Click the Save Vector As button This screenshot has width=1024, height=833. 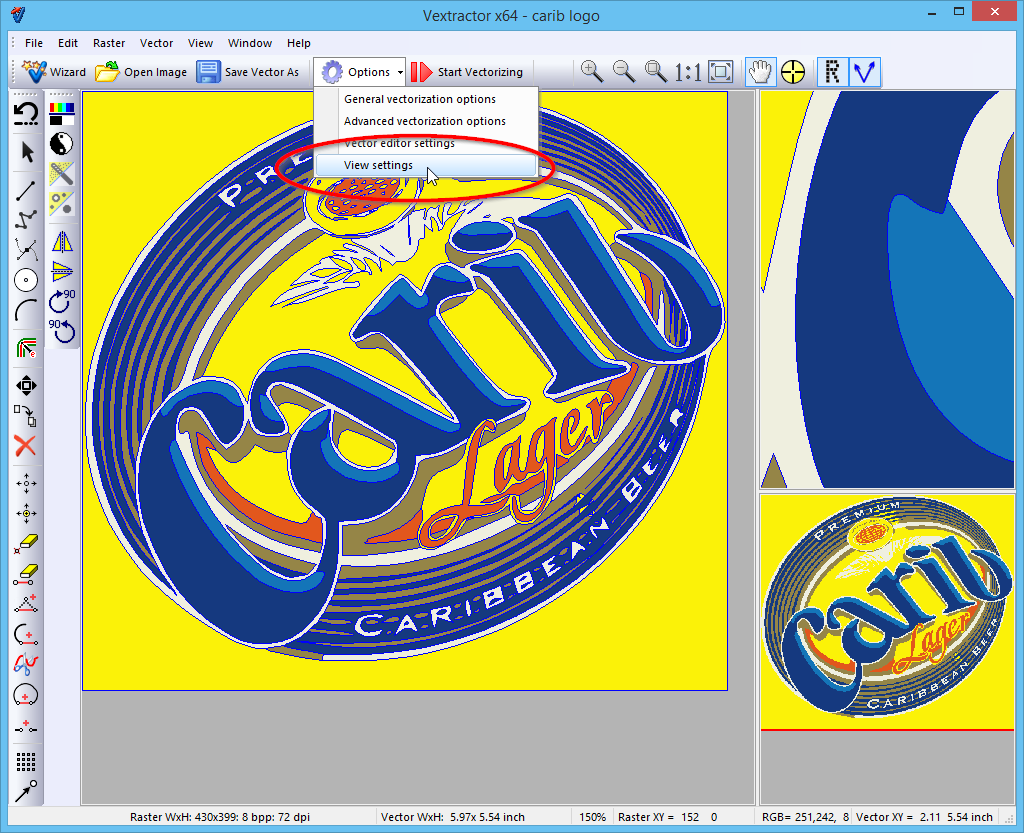248,72
